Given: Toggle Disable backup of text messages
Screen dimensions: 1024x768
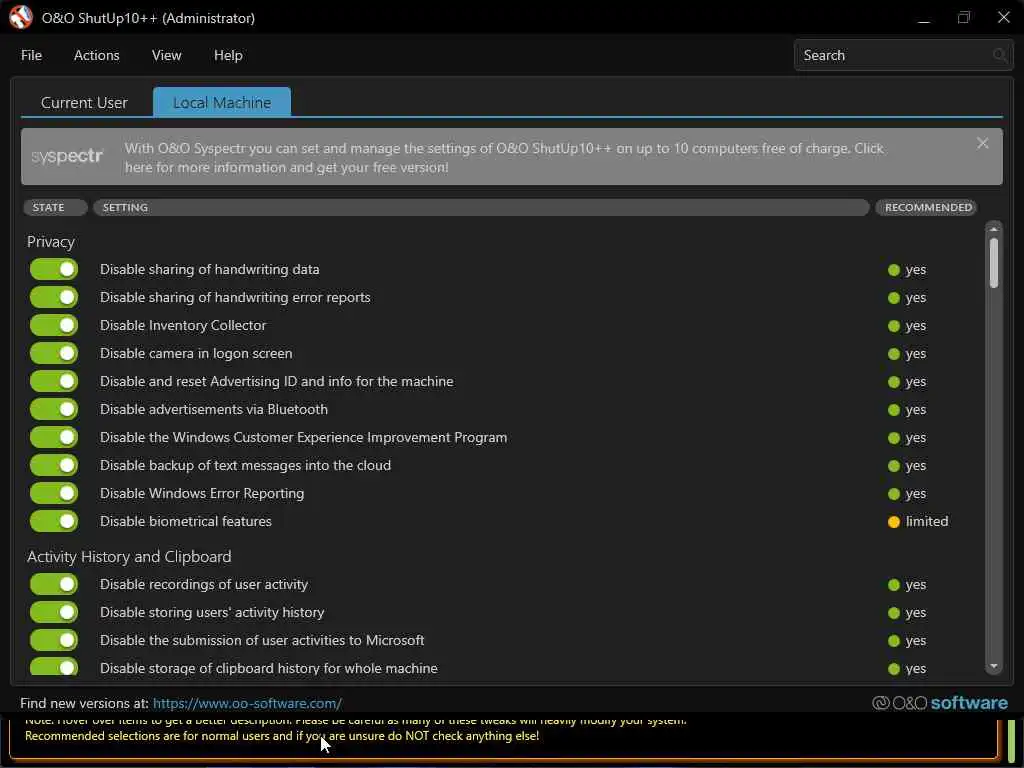Looking at the screenshot, I should (x=54, y=465).
